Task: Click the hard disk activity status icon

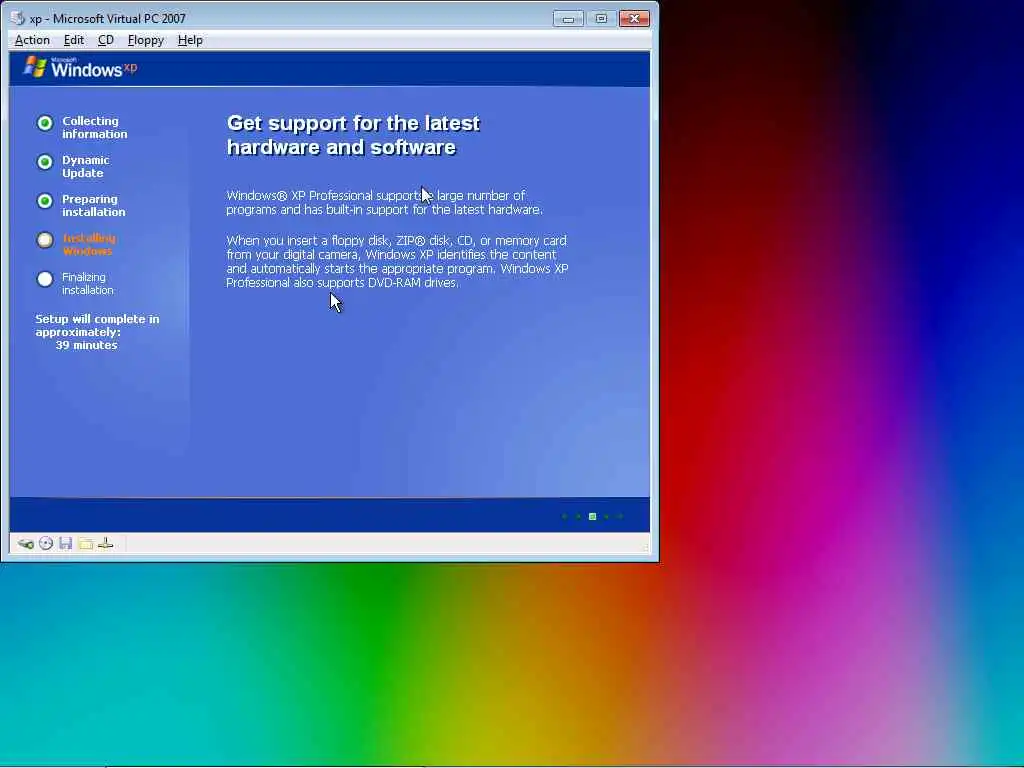Action: 25,543
